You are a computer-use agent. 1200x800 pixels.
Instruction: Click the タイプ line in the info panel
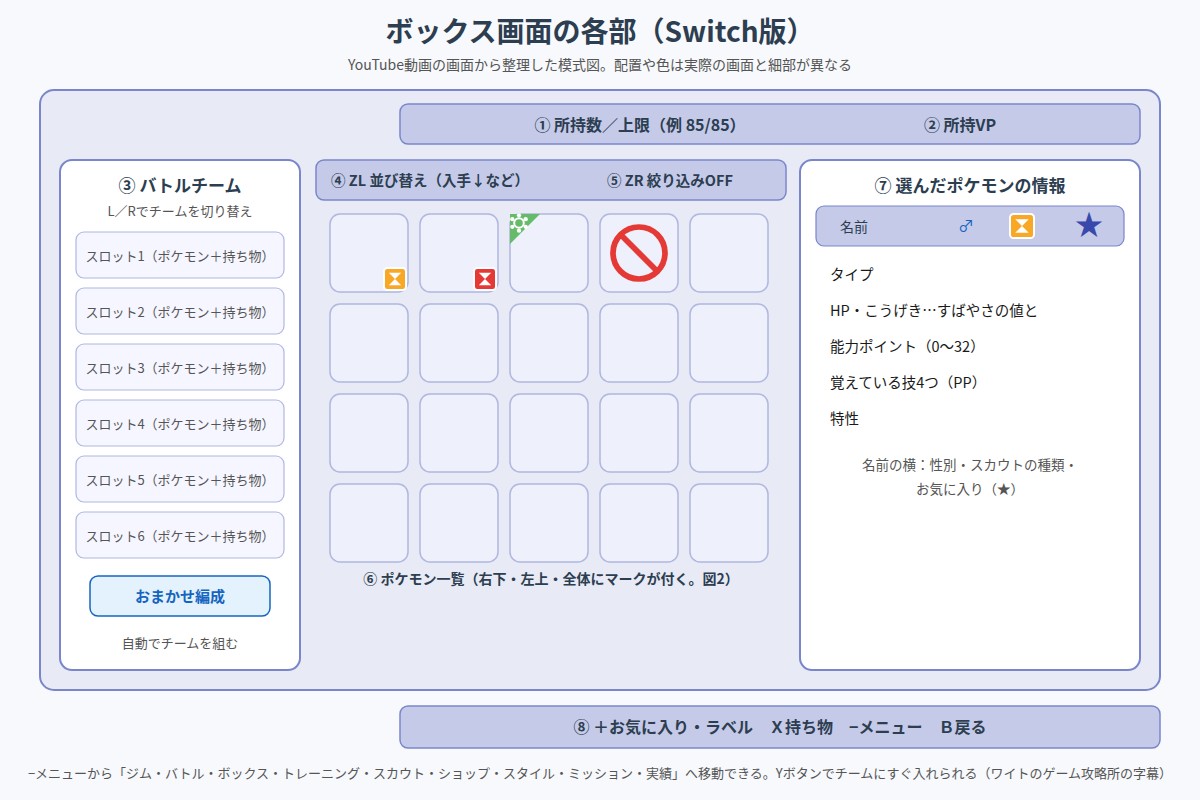point(852,274)
